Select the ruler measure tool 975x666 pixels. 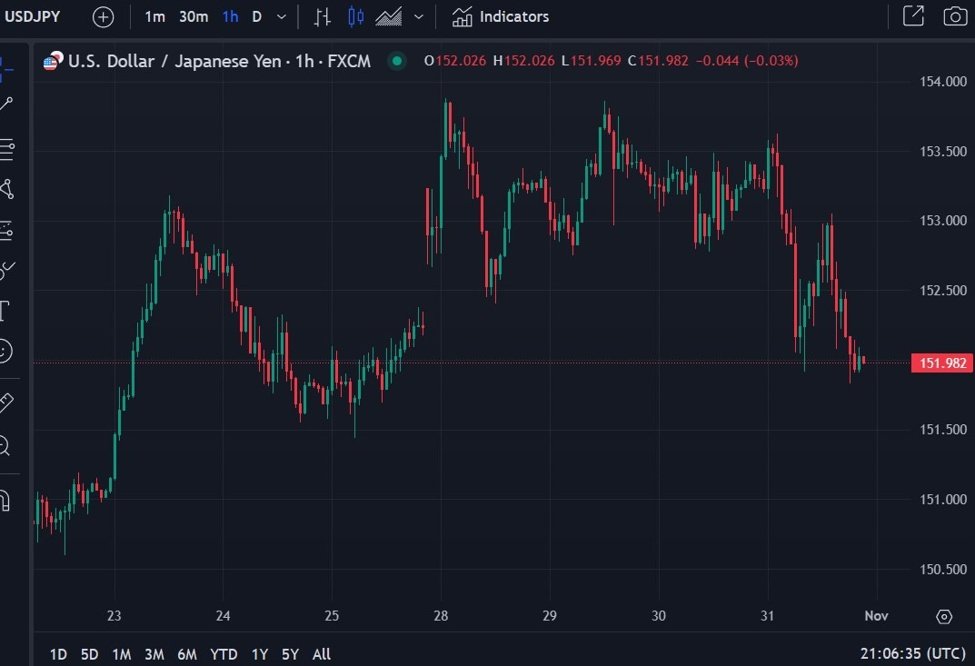5,403
